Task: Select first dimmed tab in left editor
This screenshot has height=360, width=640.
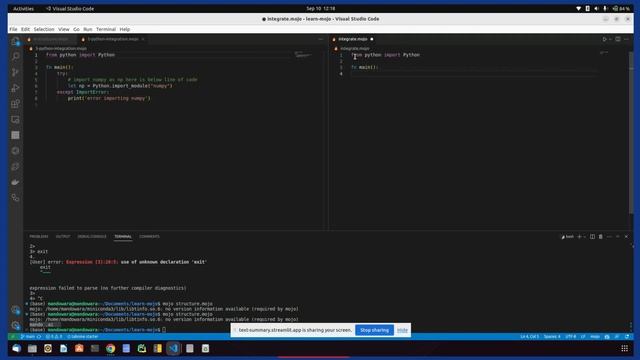Action: pos(51,39)
